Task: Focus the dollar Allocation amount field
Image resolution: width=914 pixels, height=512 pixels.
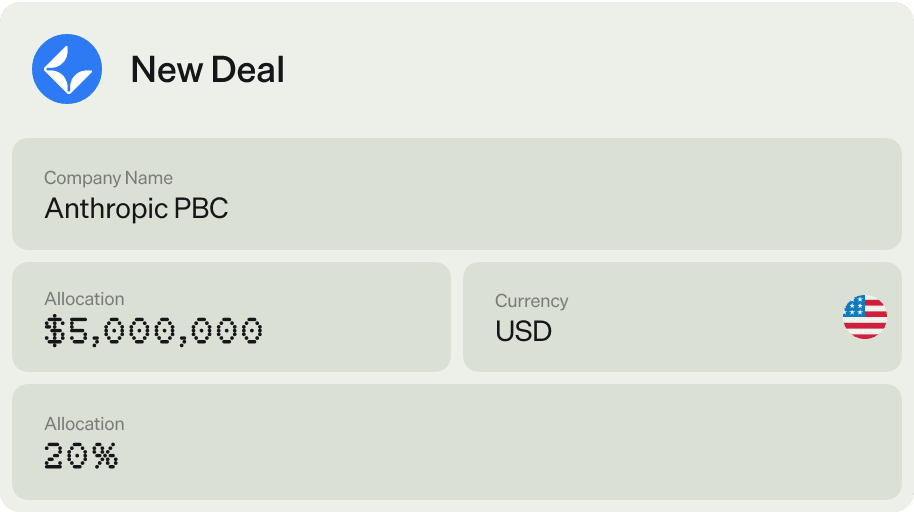Action: point(231,317)
